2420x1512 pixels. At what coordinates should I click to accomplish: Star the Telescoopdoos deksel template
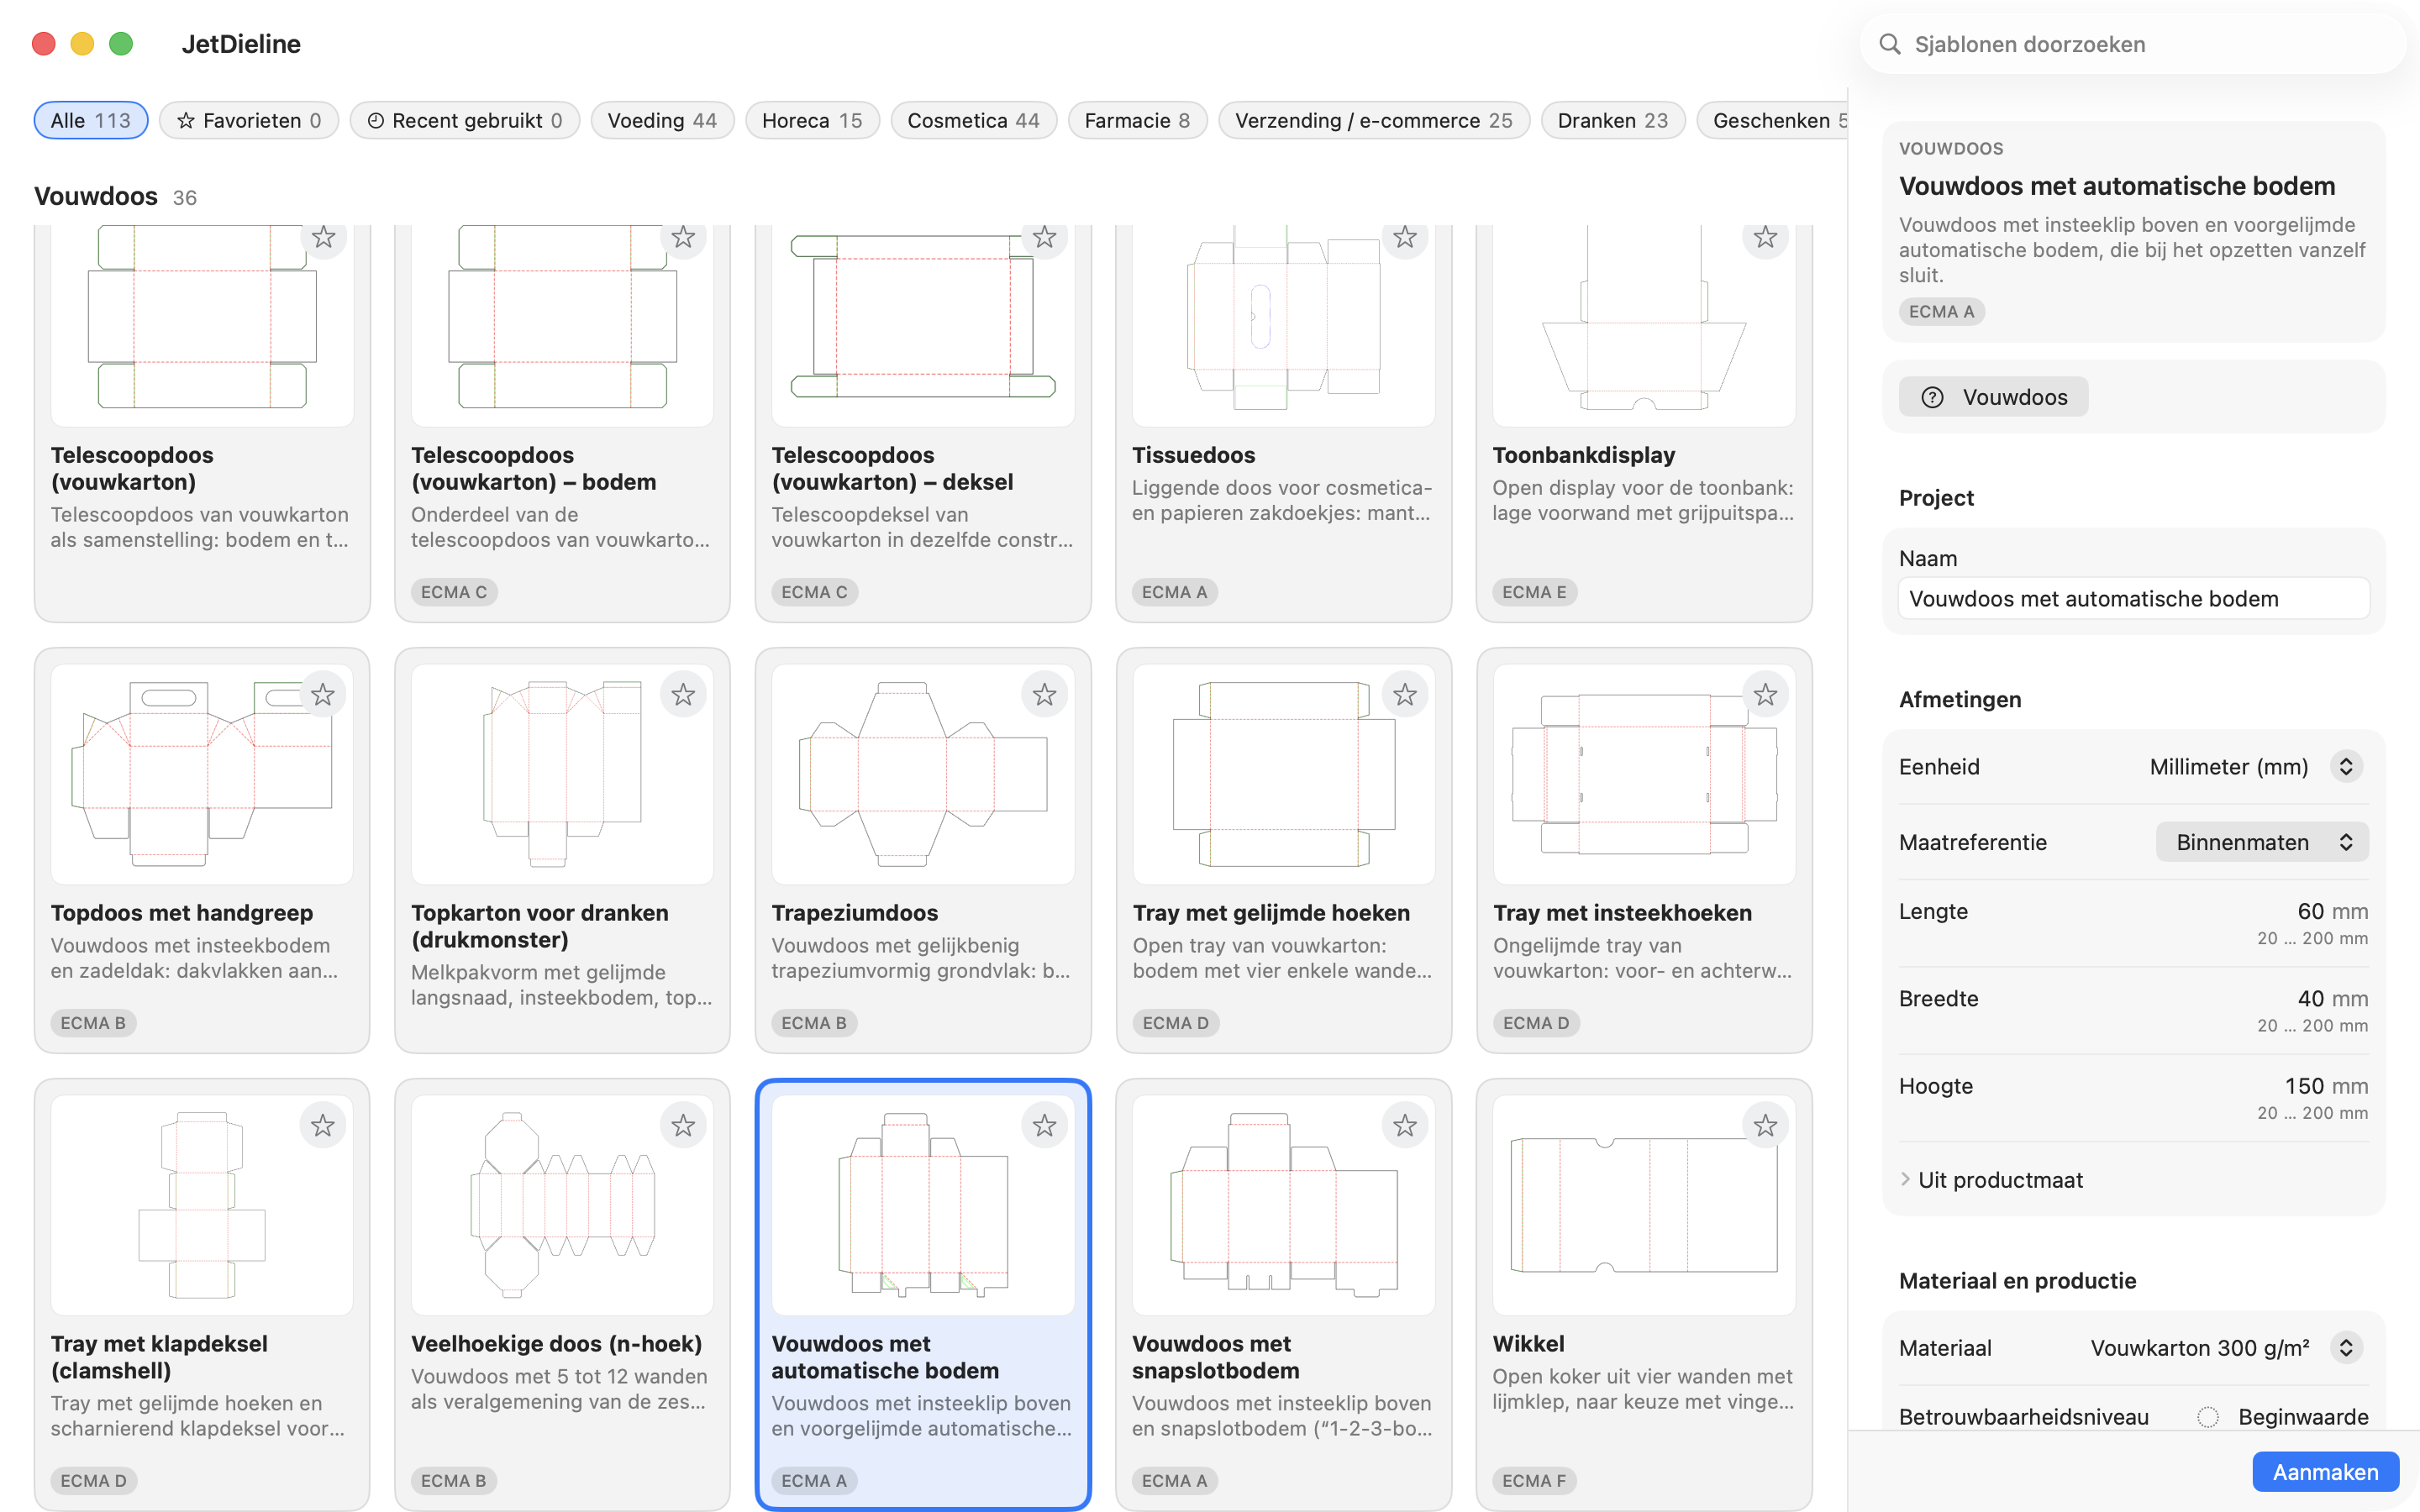point(1044,238)
